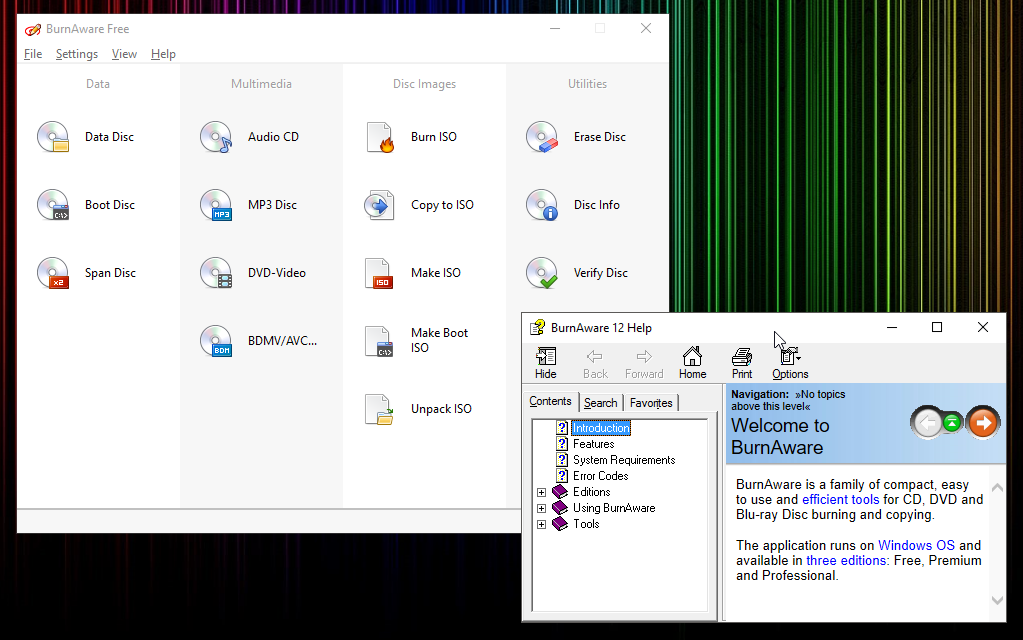Open the Make ISO tool
The height and width of the screenshot is (640, 1023).
412,273
